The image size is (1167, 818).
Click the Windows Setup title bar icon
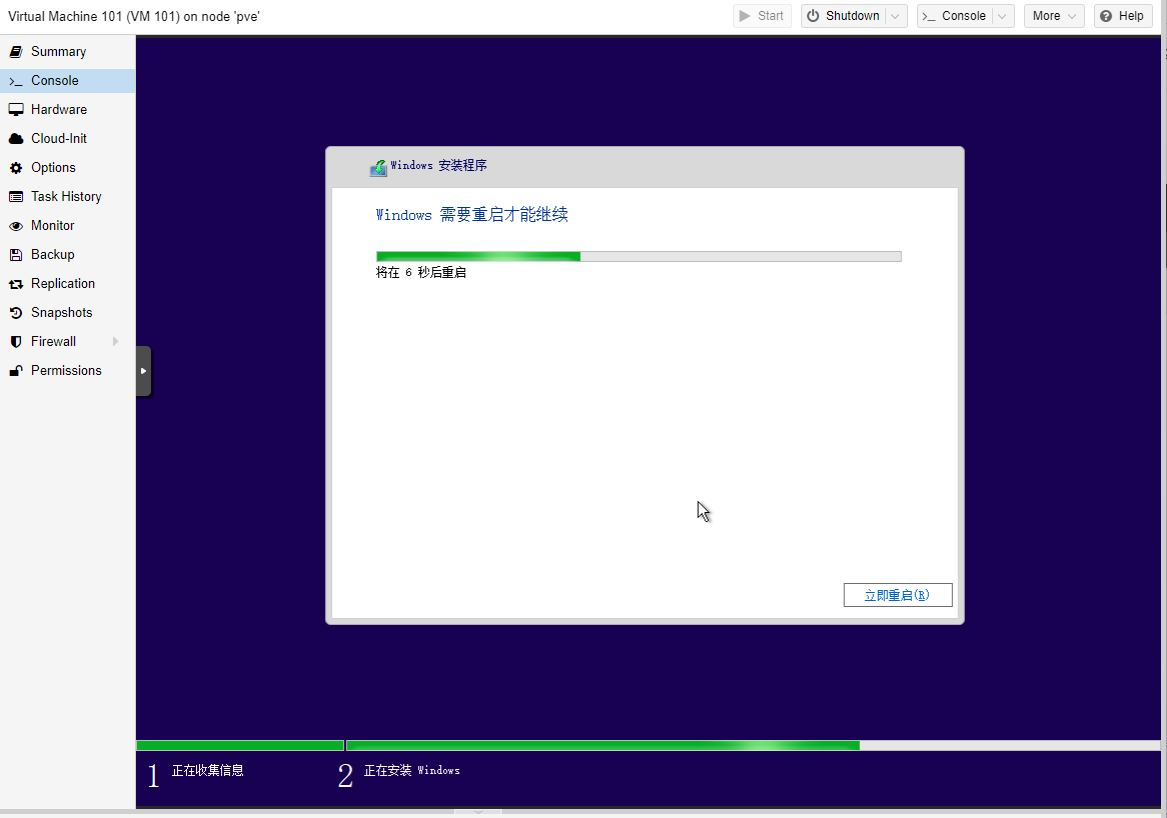pos(378,167)
